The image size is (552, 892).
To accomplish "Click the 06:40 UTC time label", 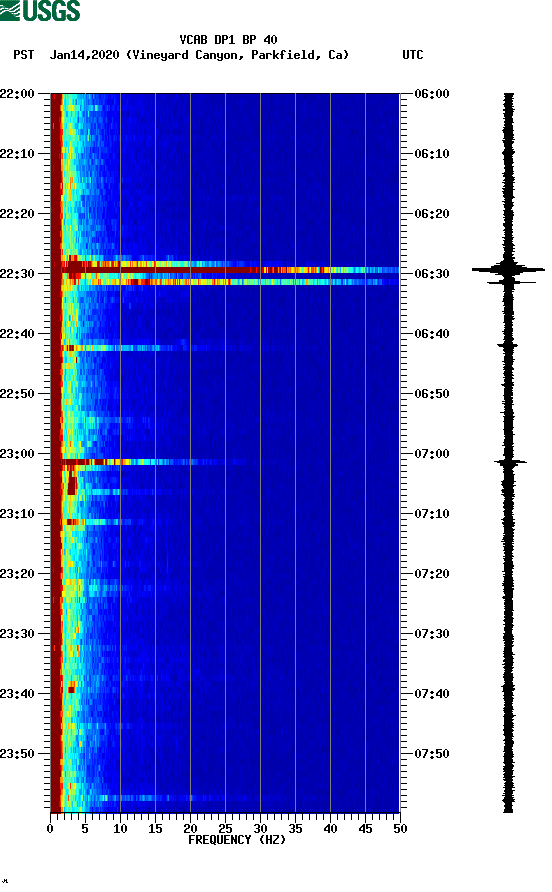I will (432, 334).
